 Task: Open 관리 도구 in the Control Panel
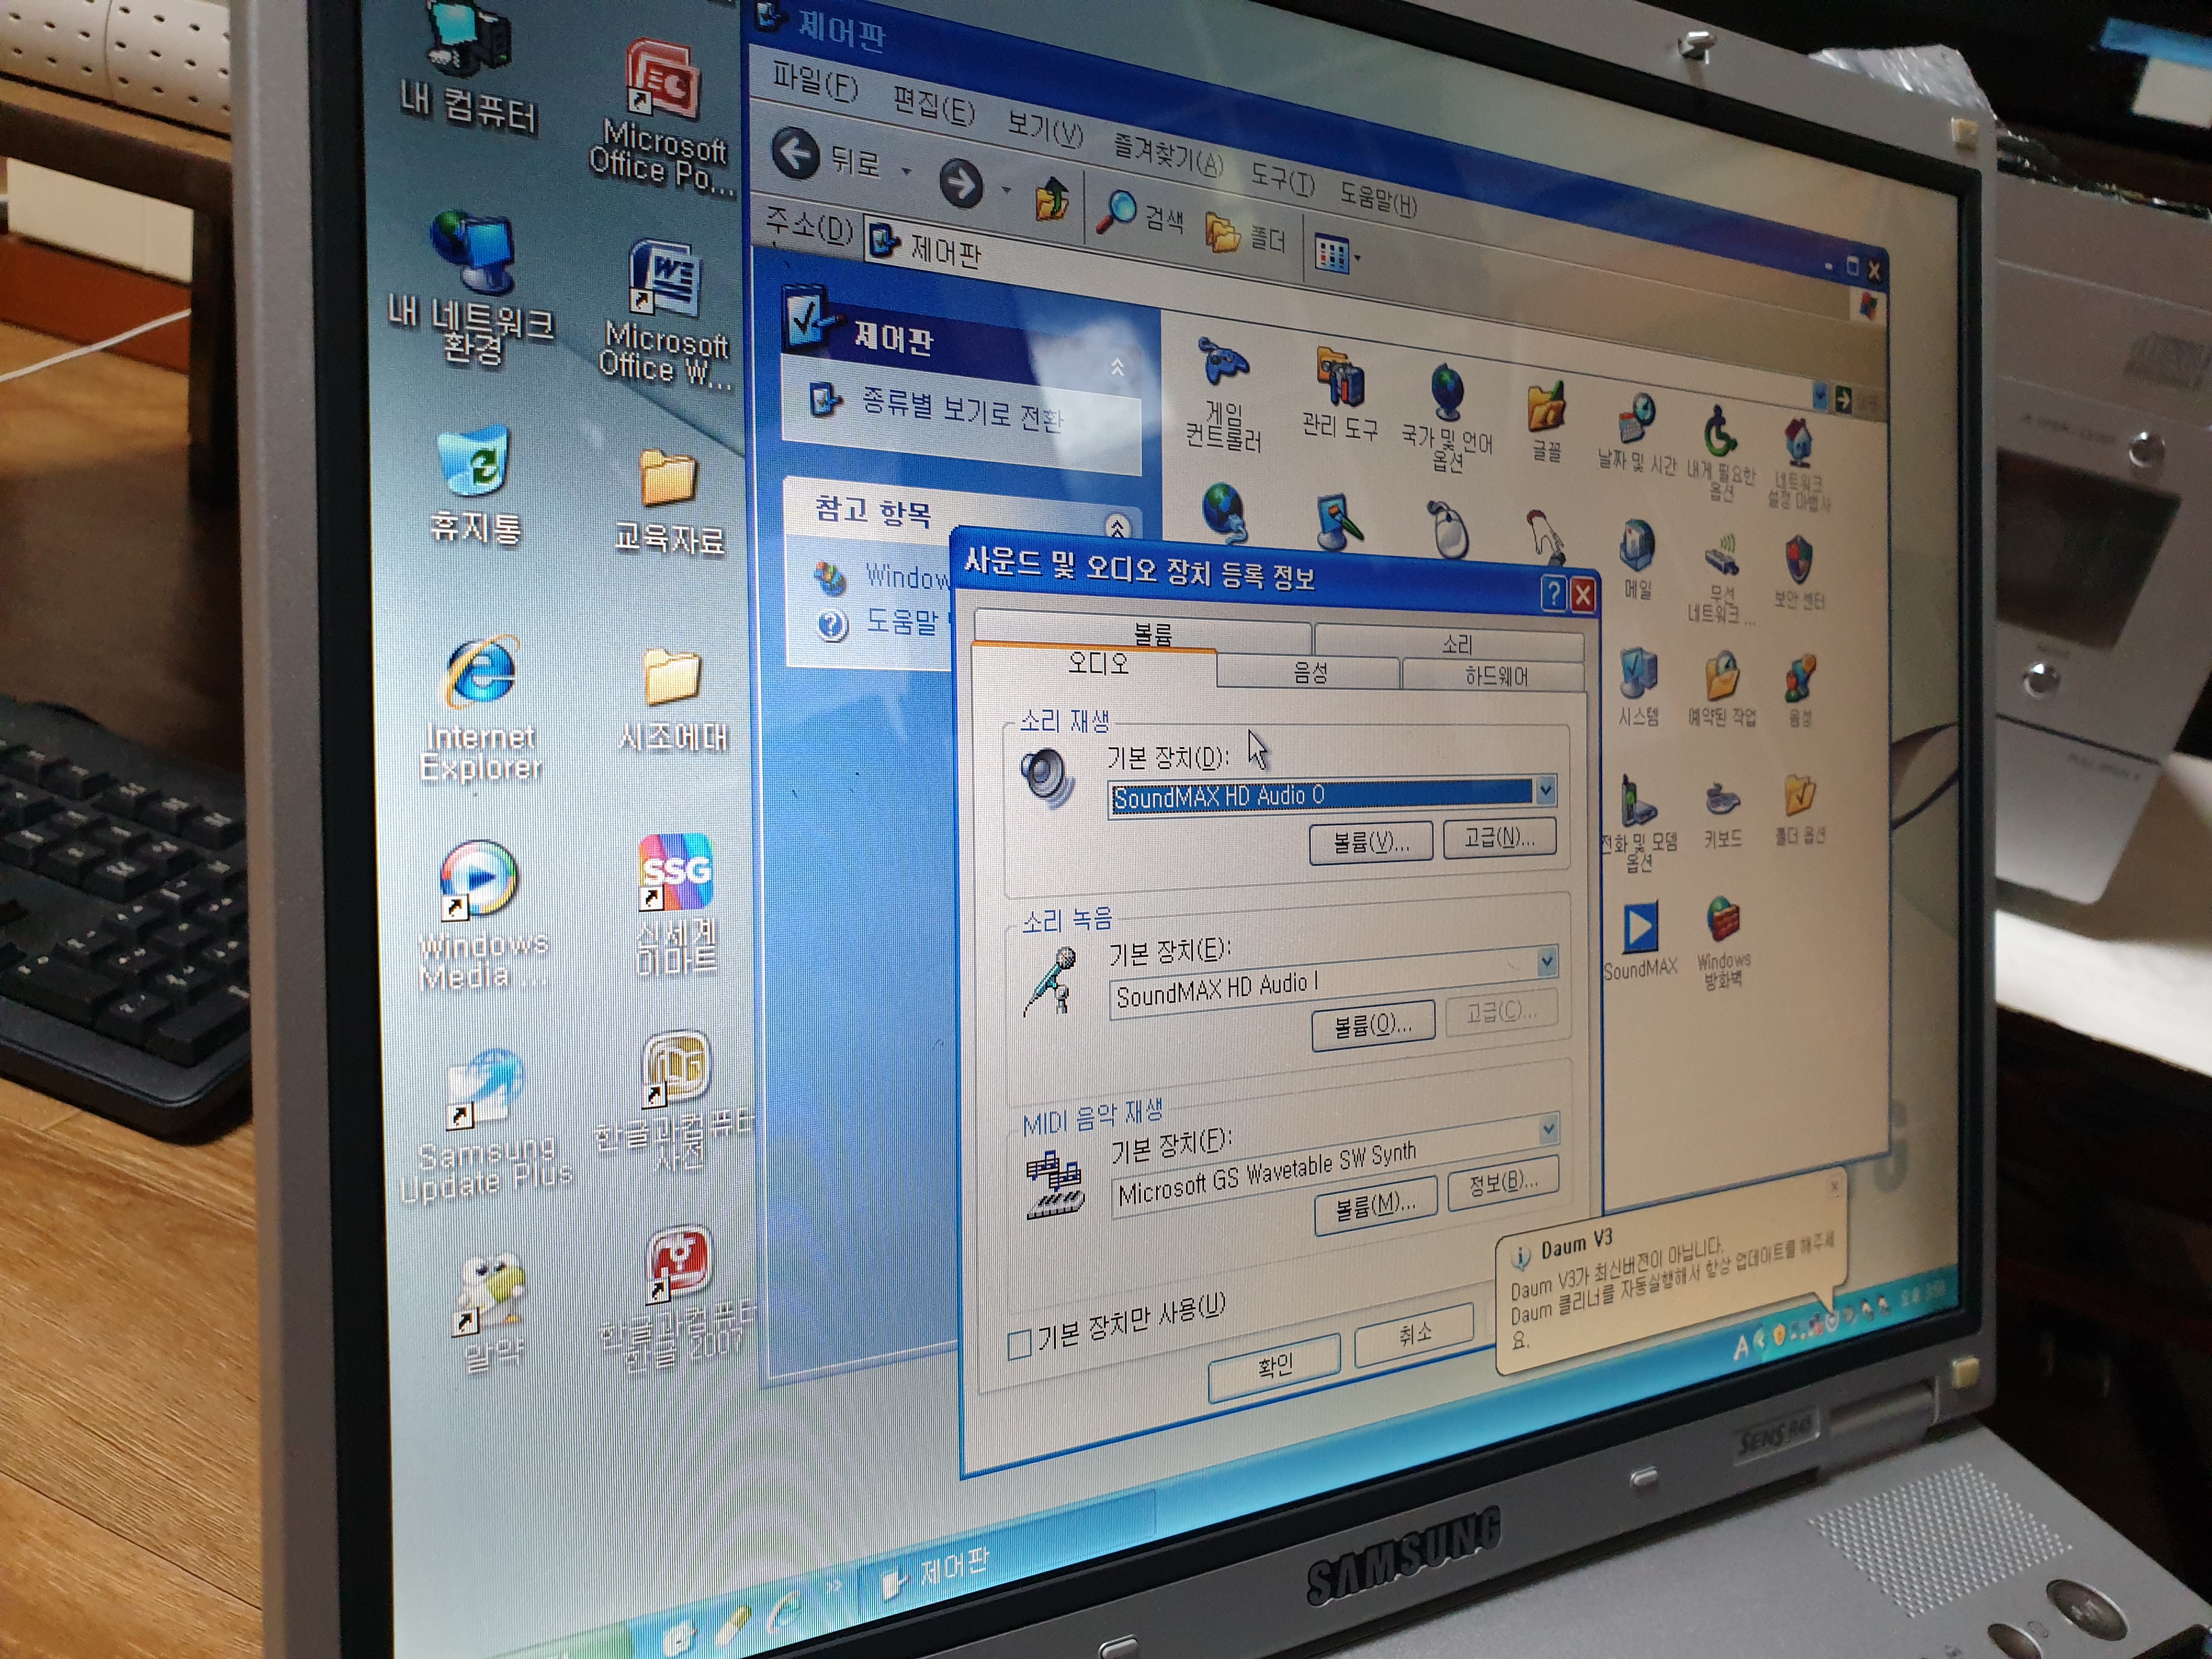coord(1340,394)
